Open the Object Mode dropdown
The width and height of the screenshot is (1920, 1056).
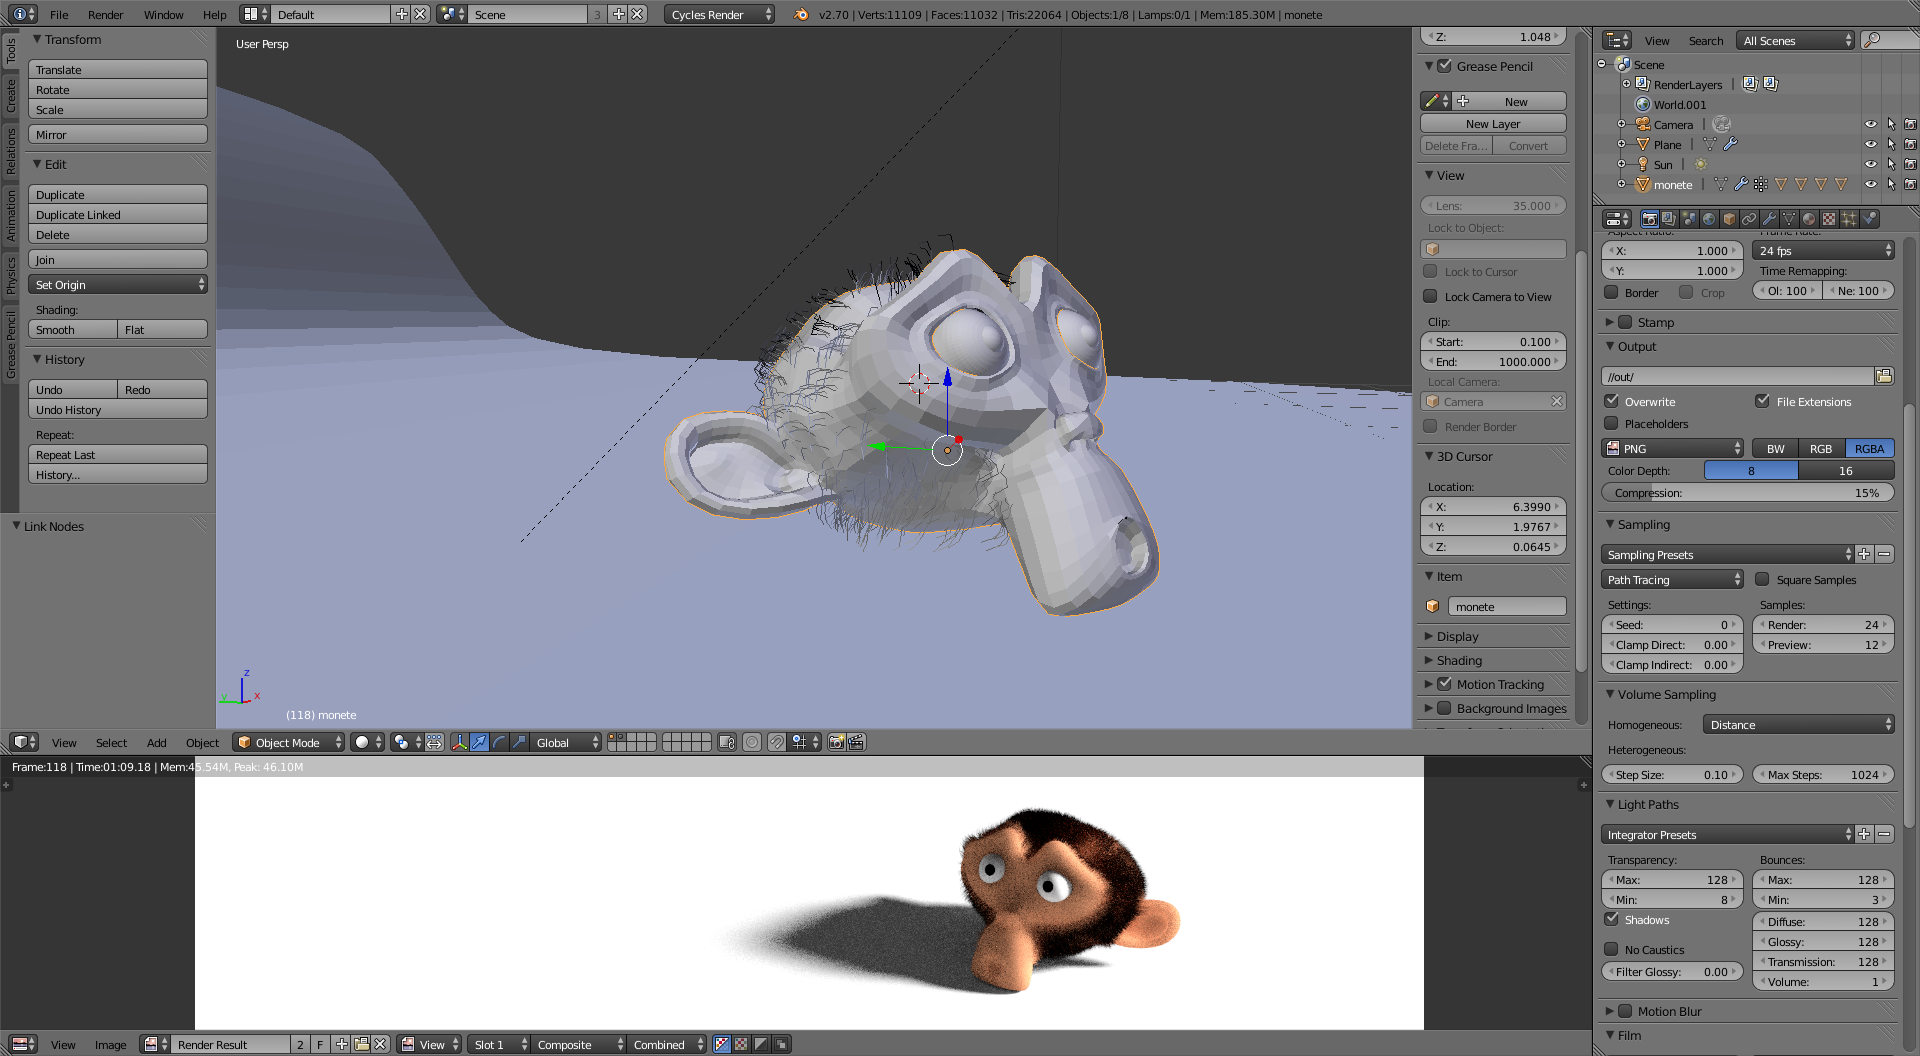289,742
